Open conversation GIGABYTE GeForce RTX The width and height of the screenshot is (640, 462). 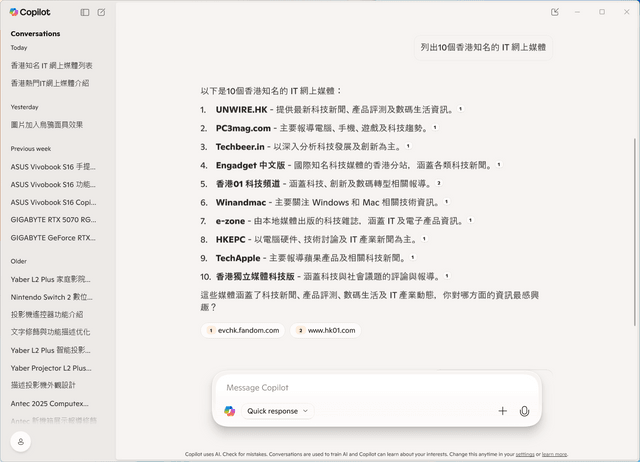53,238
